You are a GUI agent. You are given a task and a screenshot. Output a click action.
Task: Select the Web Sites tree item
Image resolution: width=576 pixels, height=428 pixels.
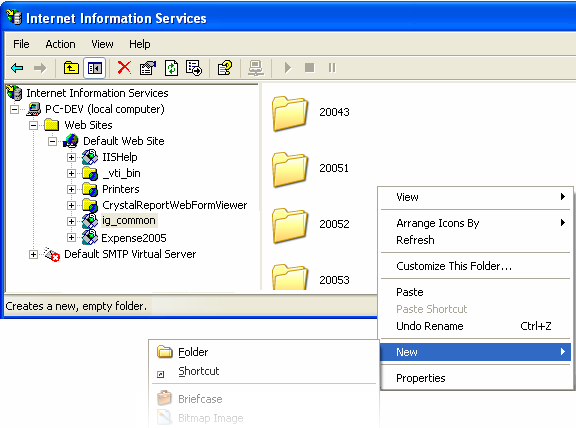(88, 125)
